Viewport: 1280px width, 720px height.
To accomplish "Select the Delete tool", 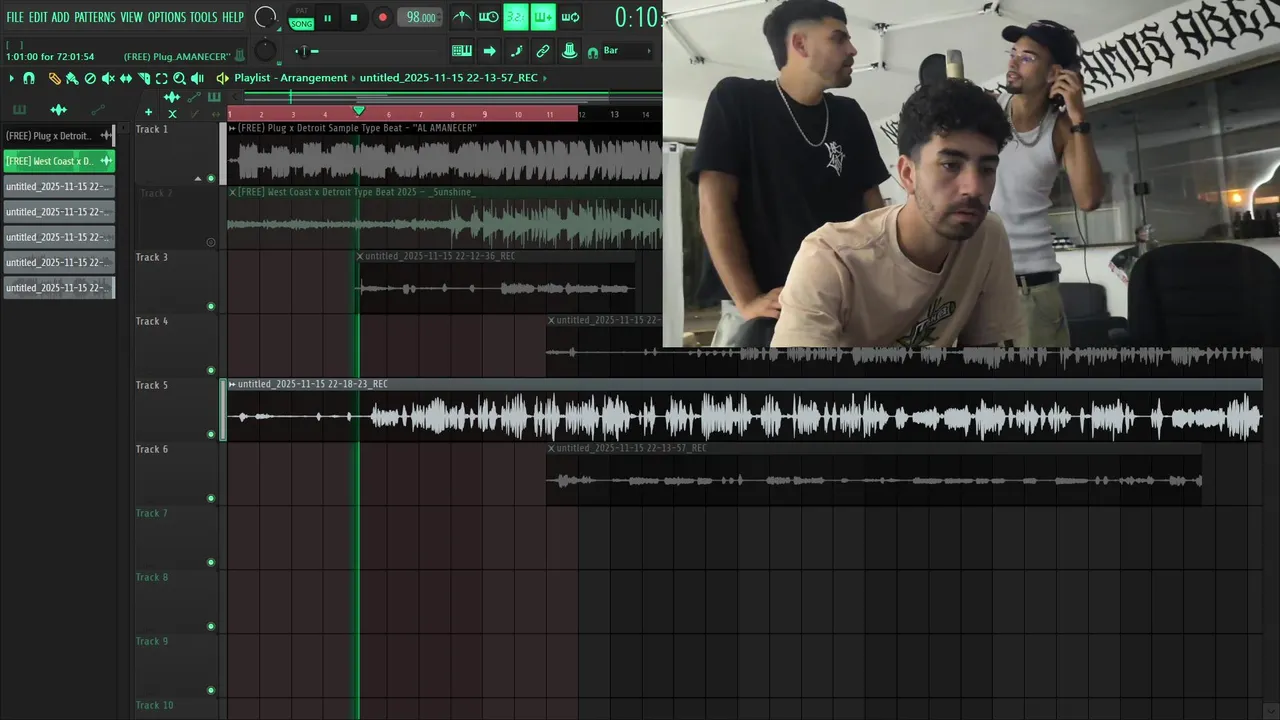I will tap(90, 78).
